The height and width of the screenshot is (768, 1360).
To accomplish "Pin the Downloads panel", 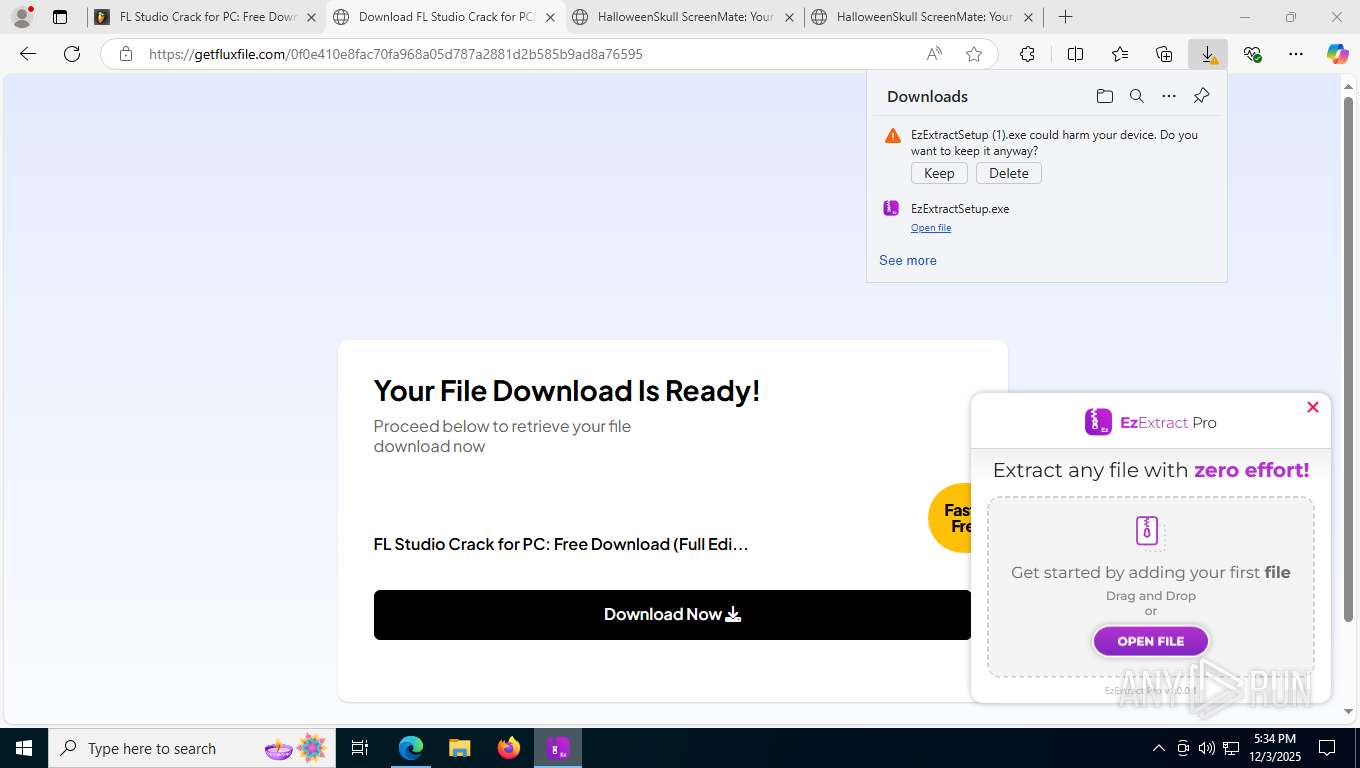I will 1202,96.
